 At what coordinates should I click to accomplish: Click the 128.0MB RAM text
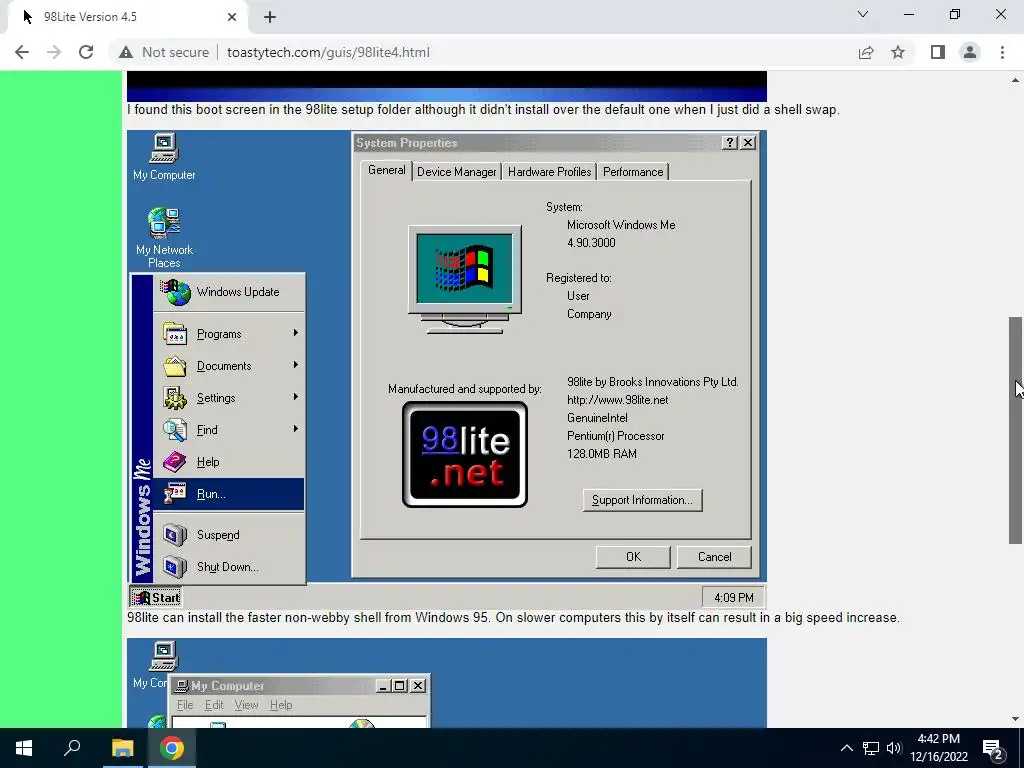[601, 454]
